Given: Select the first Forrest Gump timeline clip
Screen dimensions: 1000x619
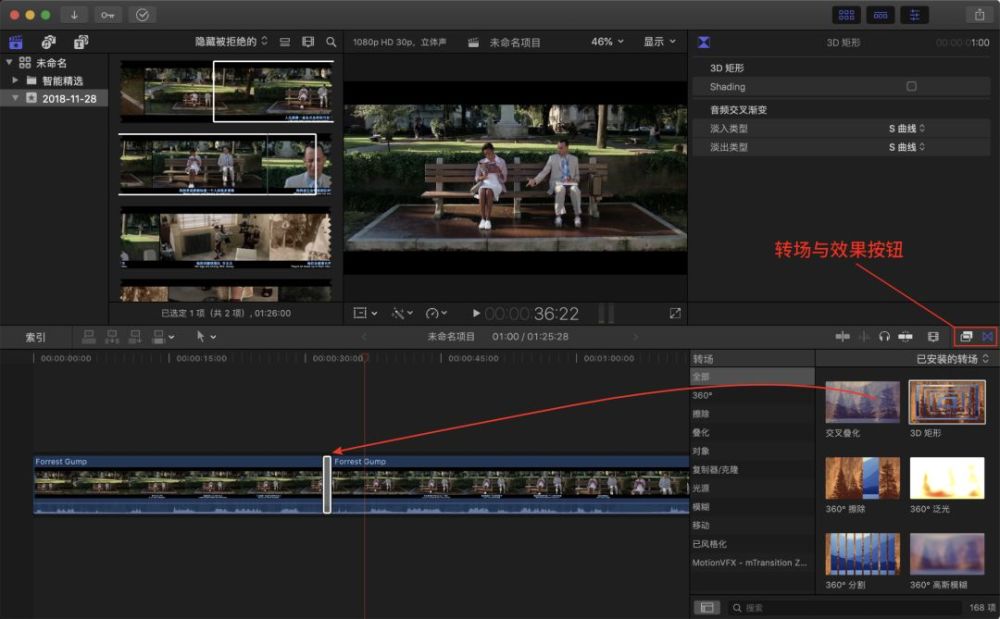Looking at the screenshot, I should pos(179,484).
